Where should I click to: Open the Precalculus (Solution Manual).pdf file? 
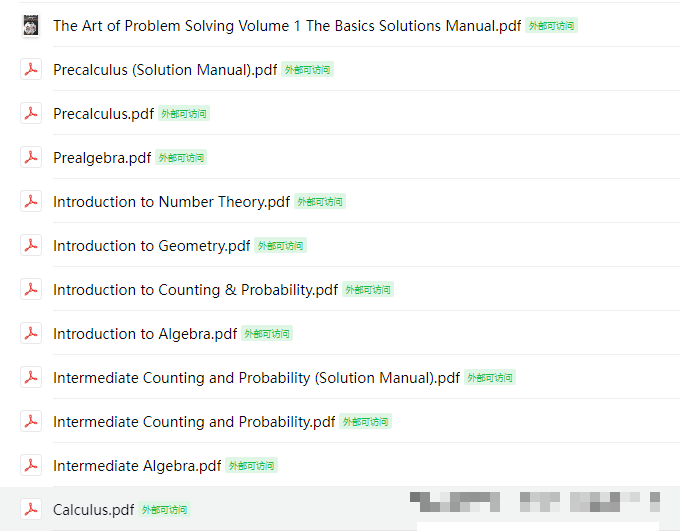[165, 70]
